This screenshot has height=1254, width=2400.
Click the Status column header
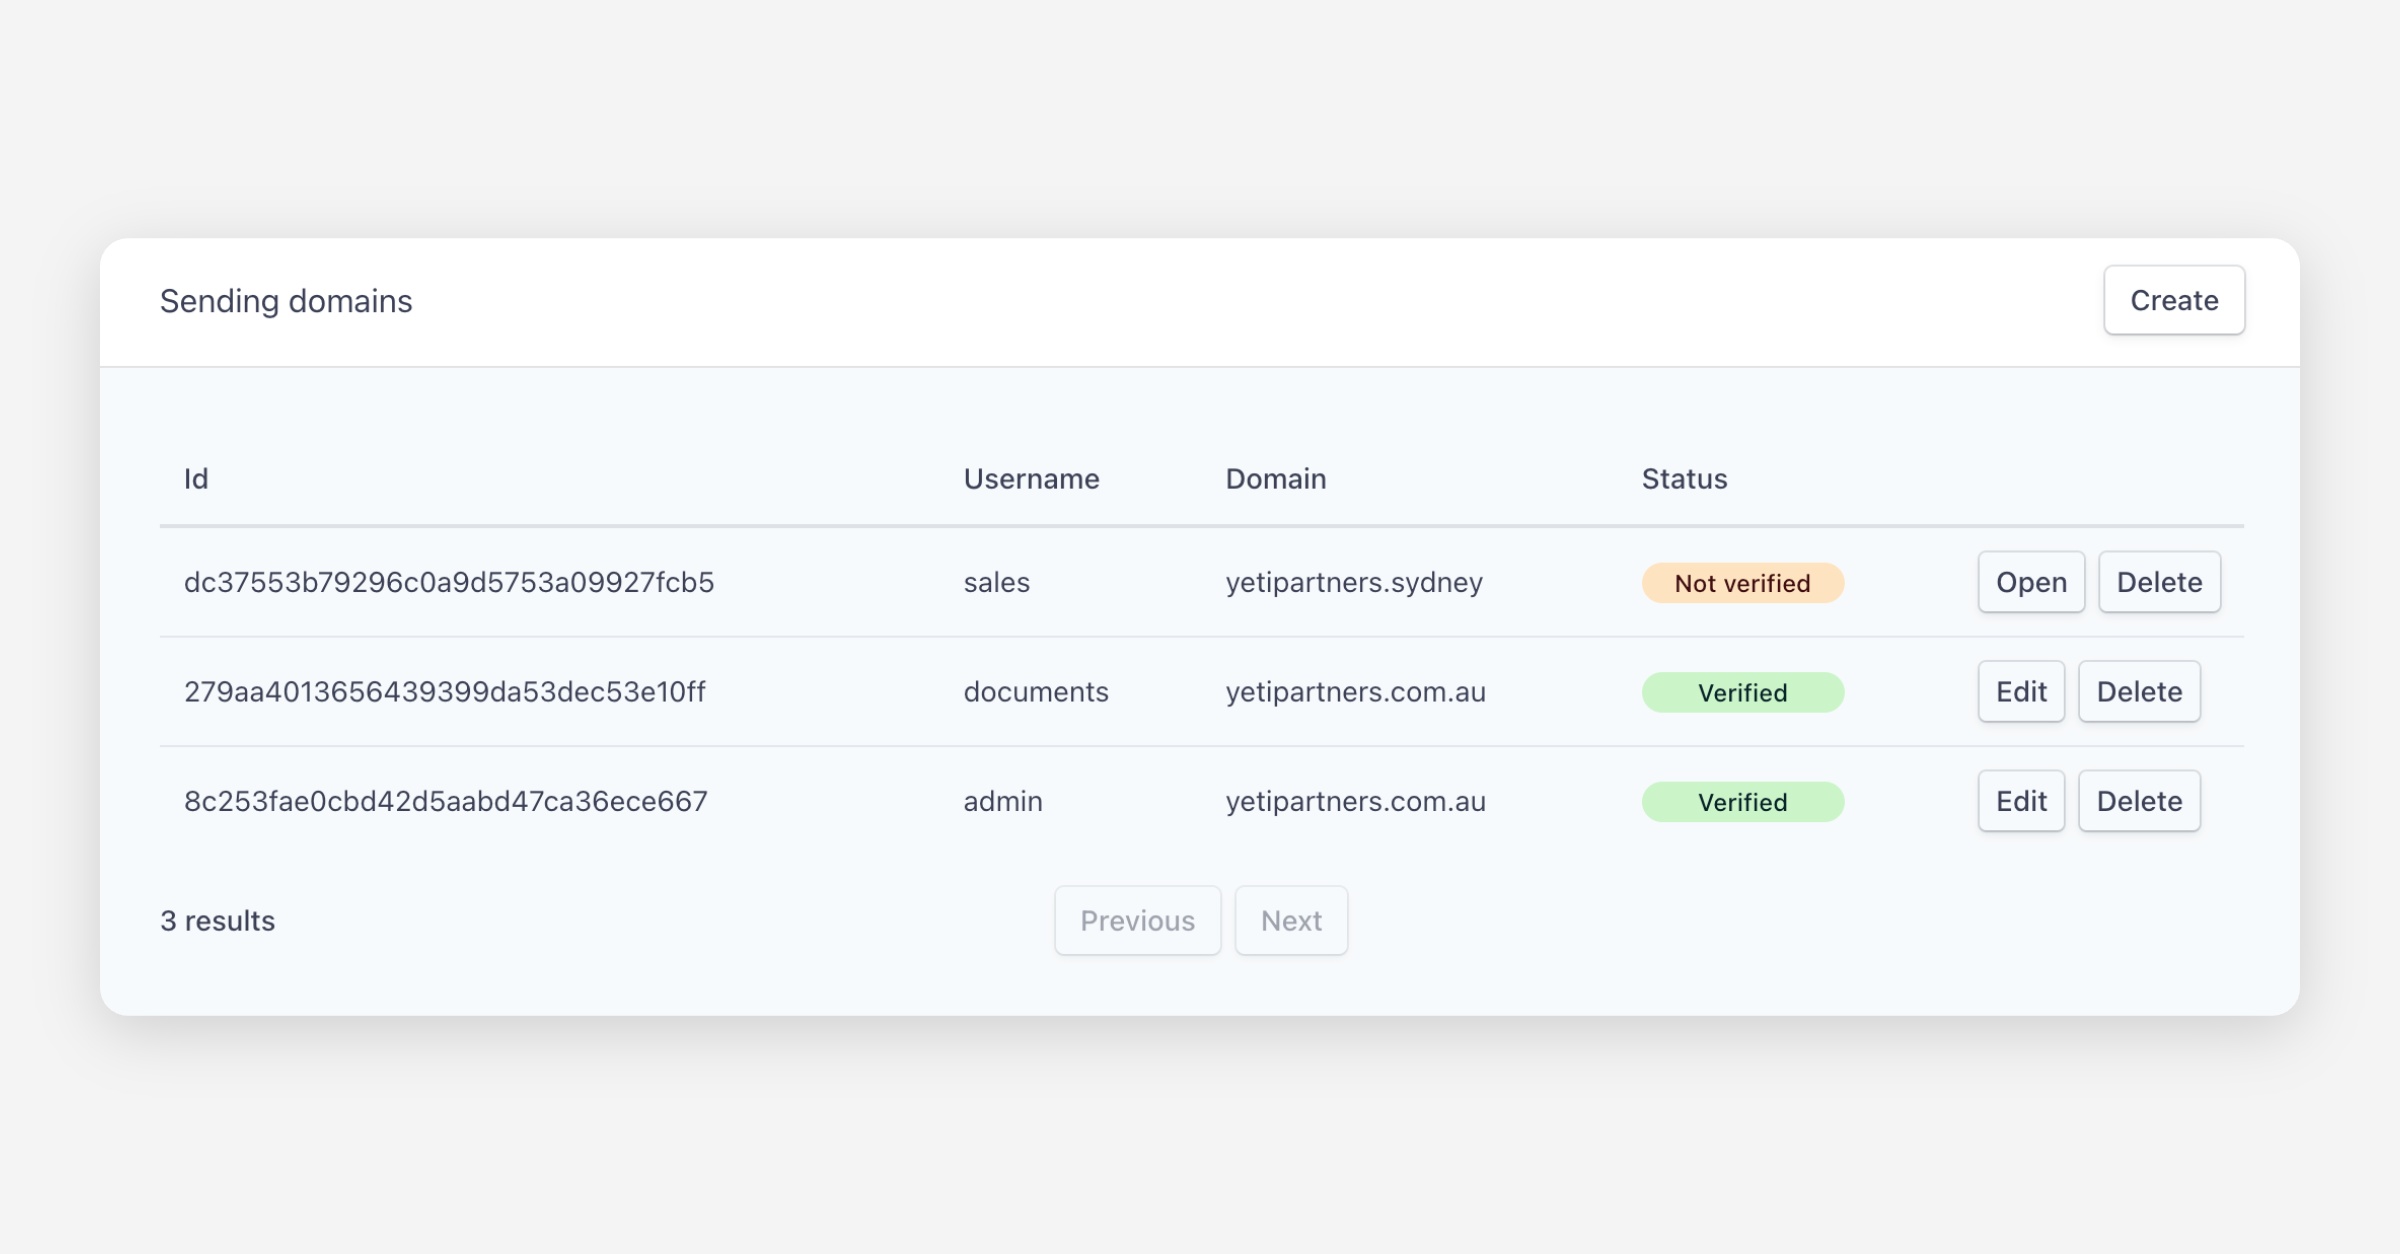1684,479
